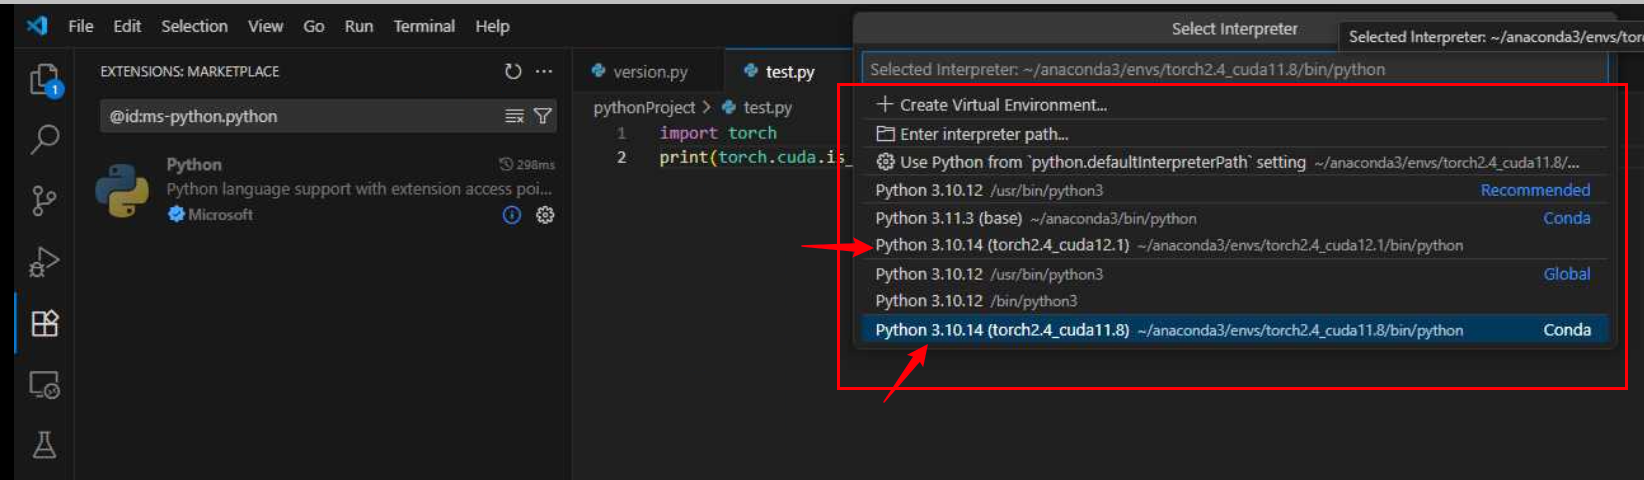
Task: Choose Enter interpreter path option
Action: pos(983,134)
